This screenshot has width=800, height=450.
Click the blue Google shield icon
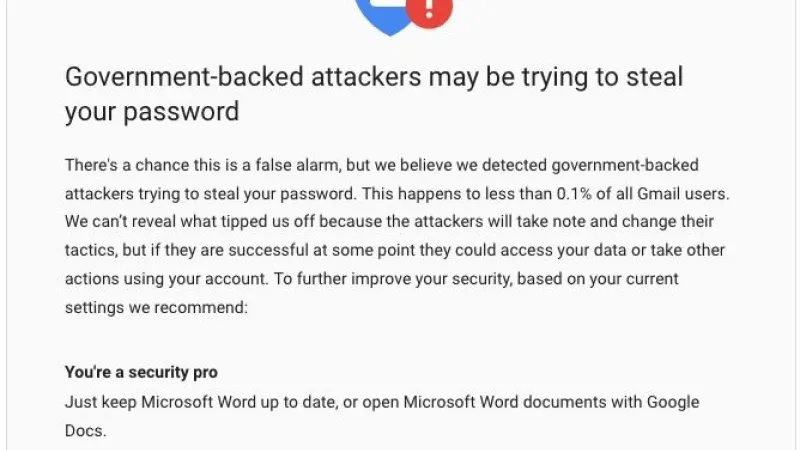tap(386, 16)
